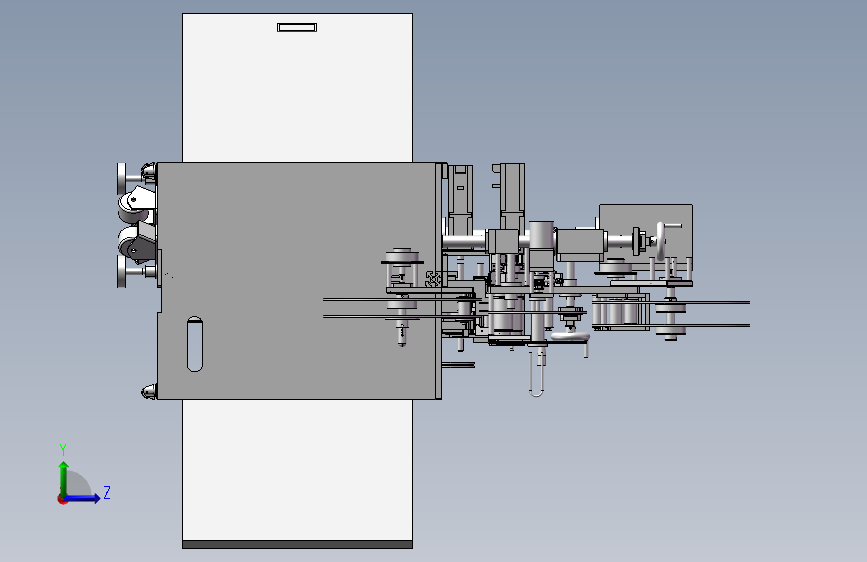Screen dimensions: 867x562
Task: Click the blue Z axis arrow of triad
Action: click(x=83, y=498)
